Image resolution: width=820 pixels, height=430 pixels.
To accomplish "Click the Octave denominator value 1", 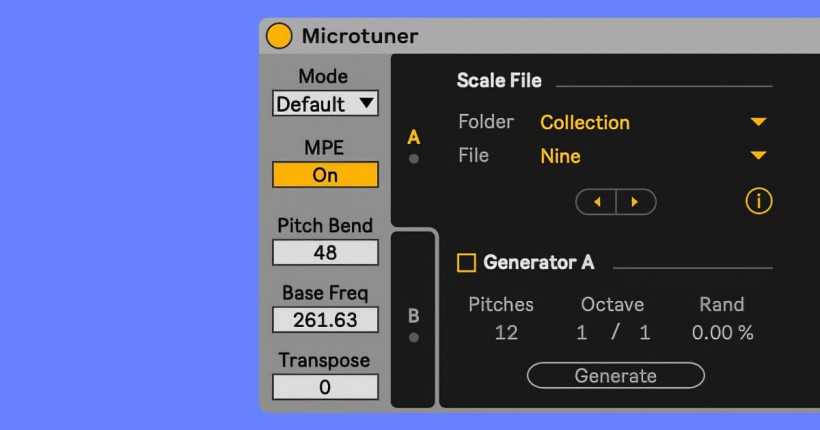I will click(645, 333).
